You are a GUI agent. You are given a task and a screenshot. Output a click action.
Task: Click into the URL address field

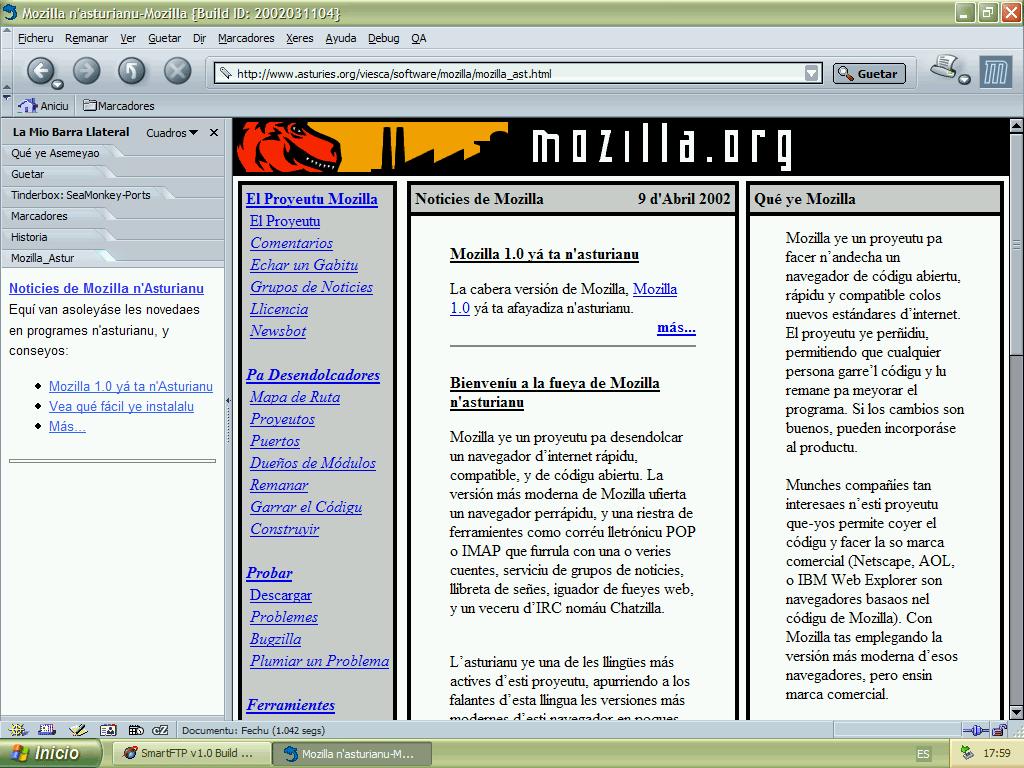(x=519, y=74)
